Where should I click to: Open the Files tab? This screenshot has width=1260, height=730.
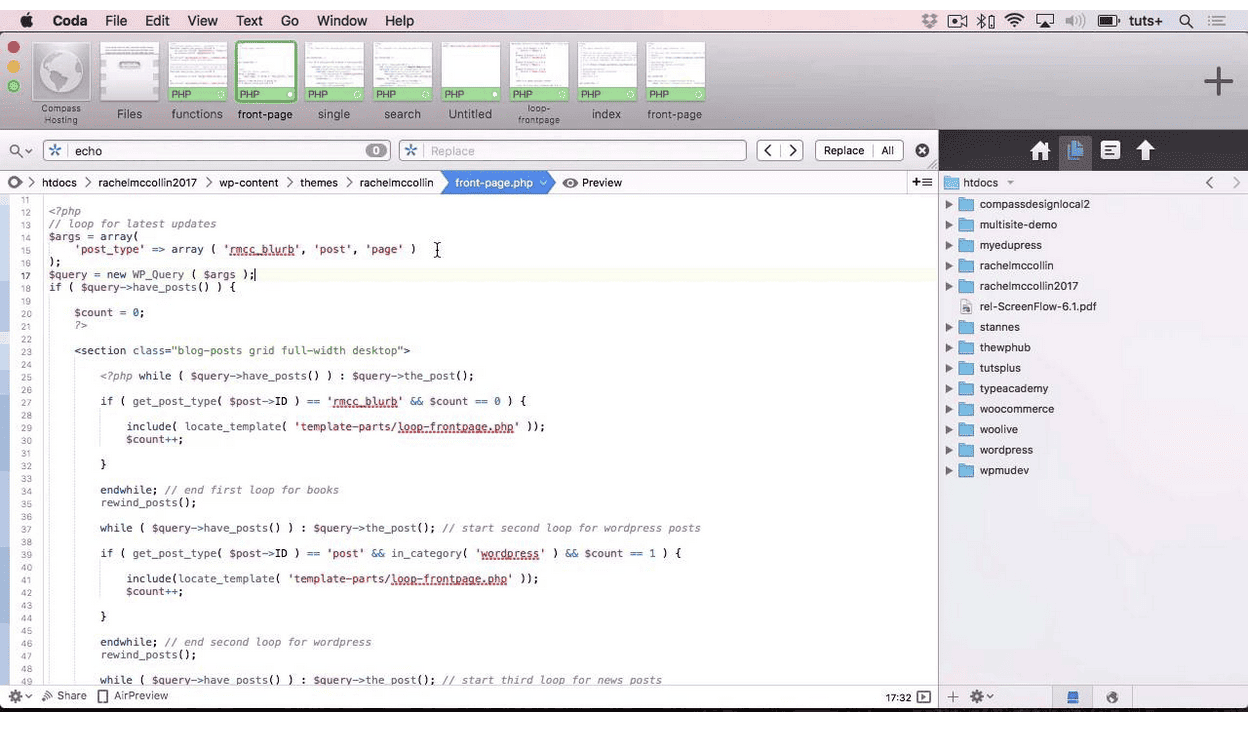[129, 83]
